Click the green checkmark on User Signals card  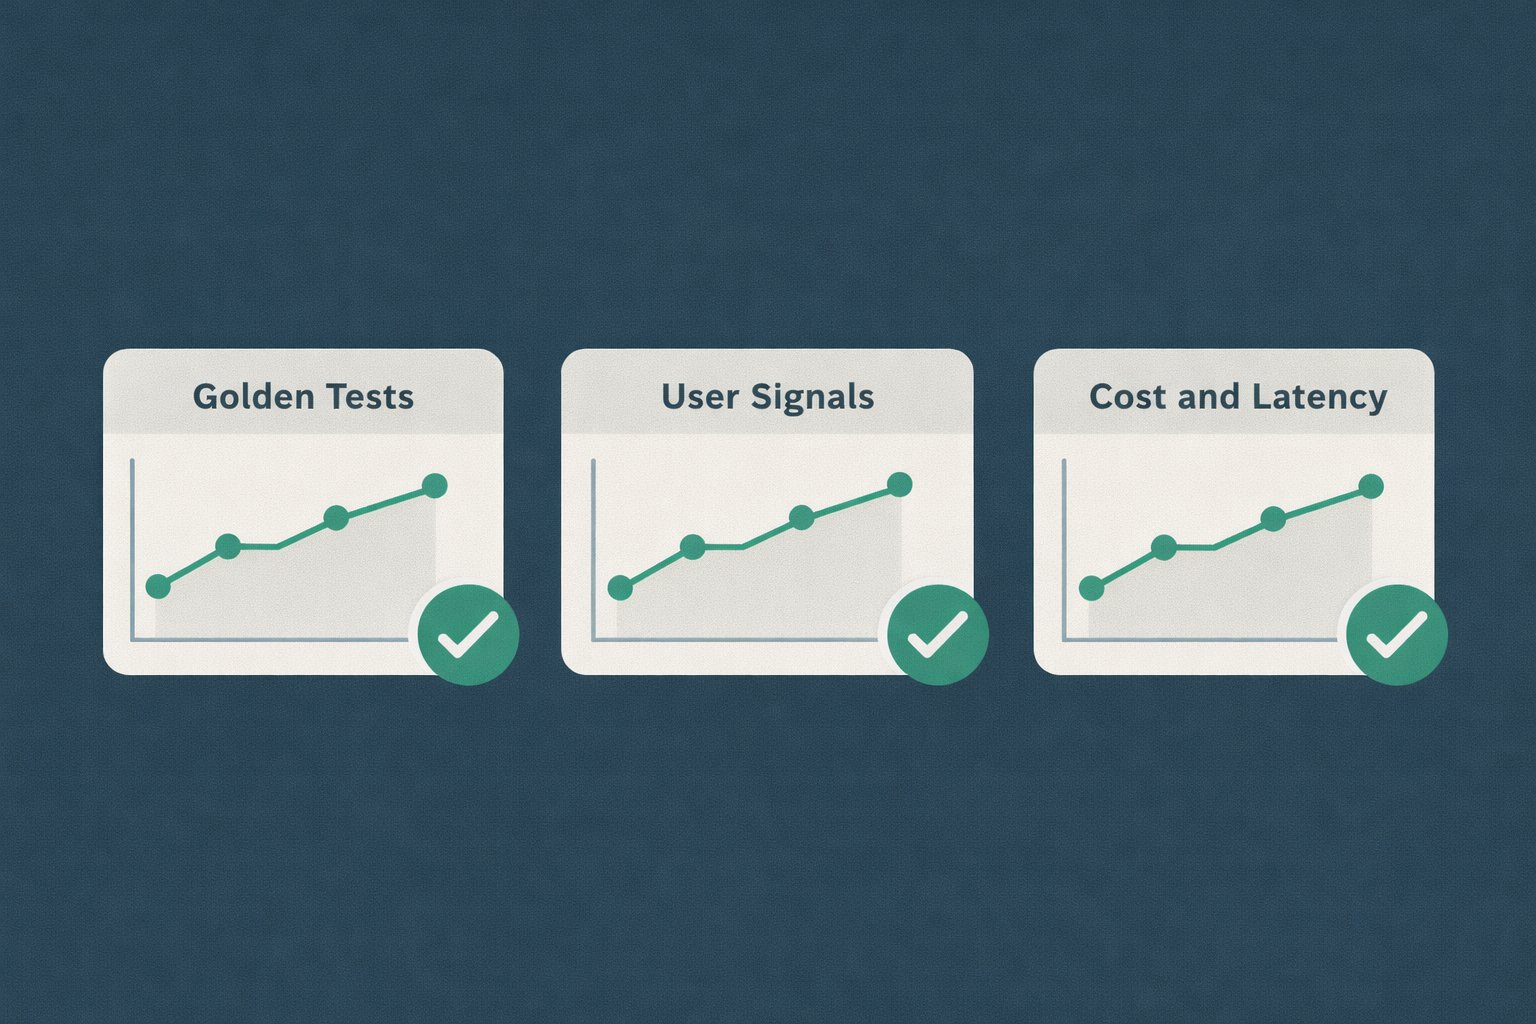[x=938, y=634]
